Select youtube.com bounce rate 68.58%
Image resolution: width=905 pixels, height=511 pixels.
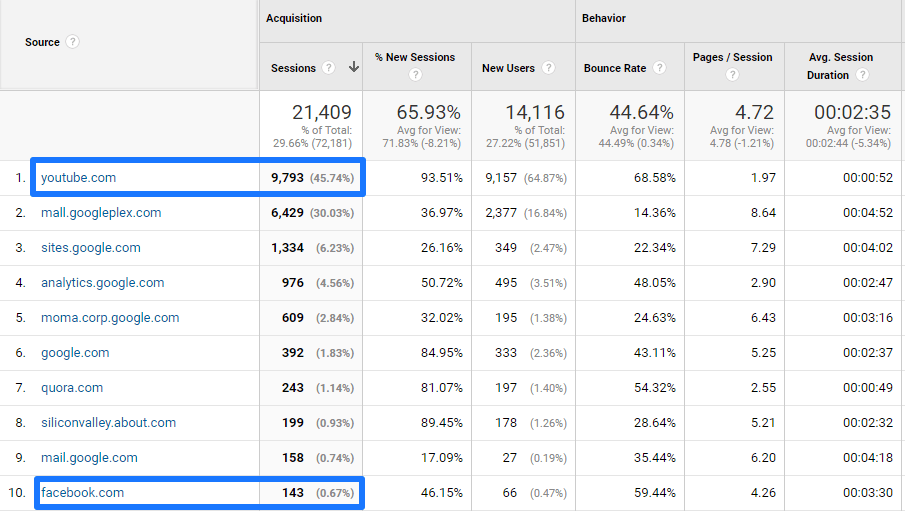[655, 178]
